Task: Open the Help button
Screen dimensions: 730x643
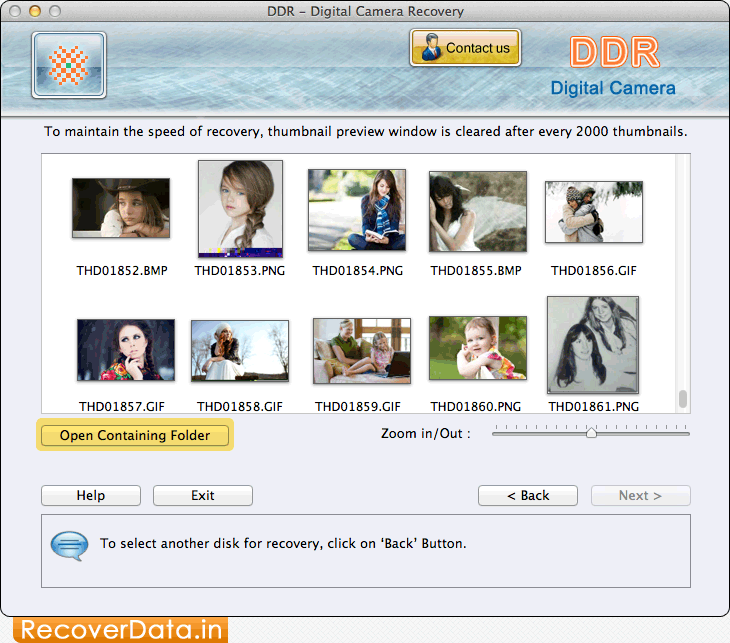Action: [x=91, y=495]
